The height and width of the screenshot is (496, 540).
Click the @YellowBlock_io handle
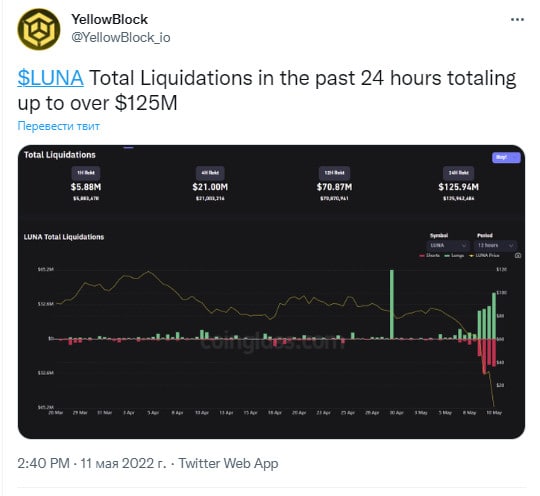tap(121, 38)
